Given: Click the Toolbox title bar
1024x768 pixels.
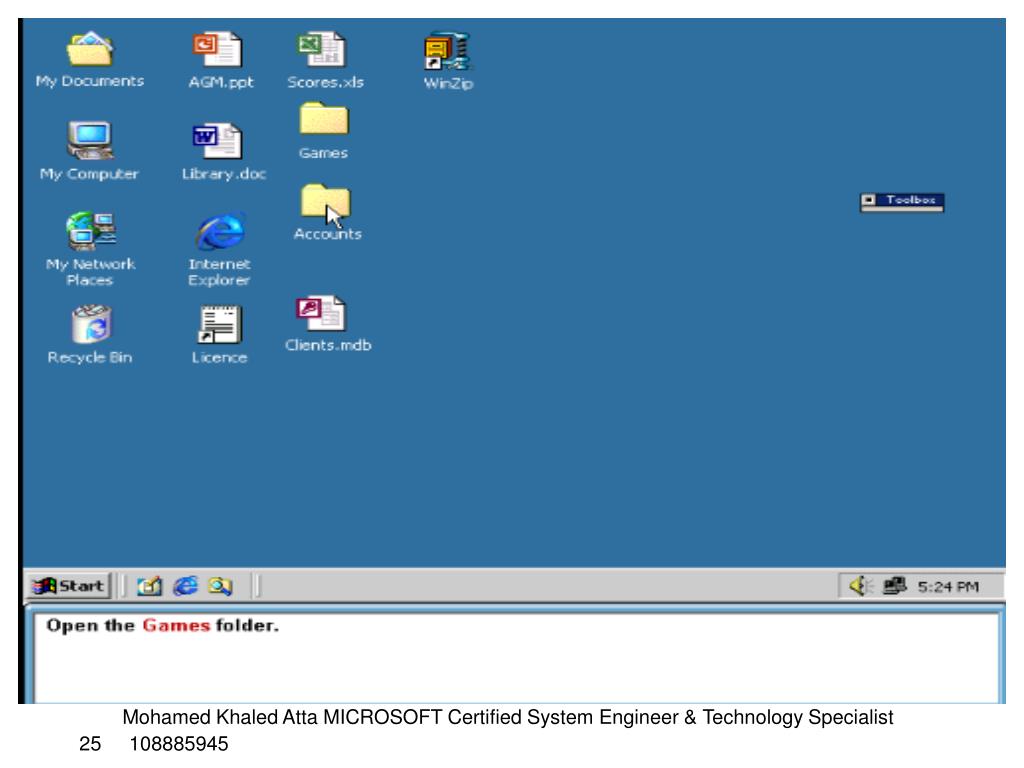Looking at the screenshot, I should (x=902, y=200).
